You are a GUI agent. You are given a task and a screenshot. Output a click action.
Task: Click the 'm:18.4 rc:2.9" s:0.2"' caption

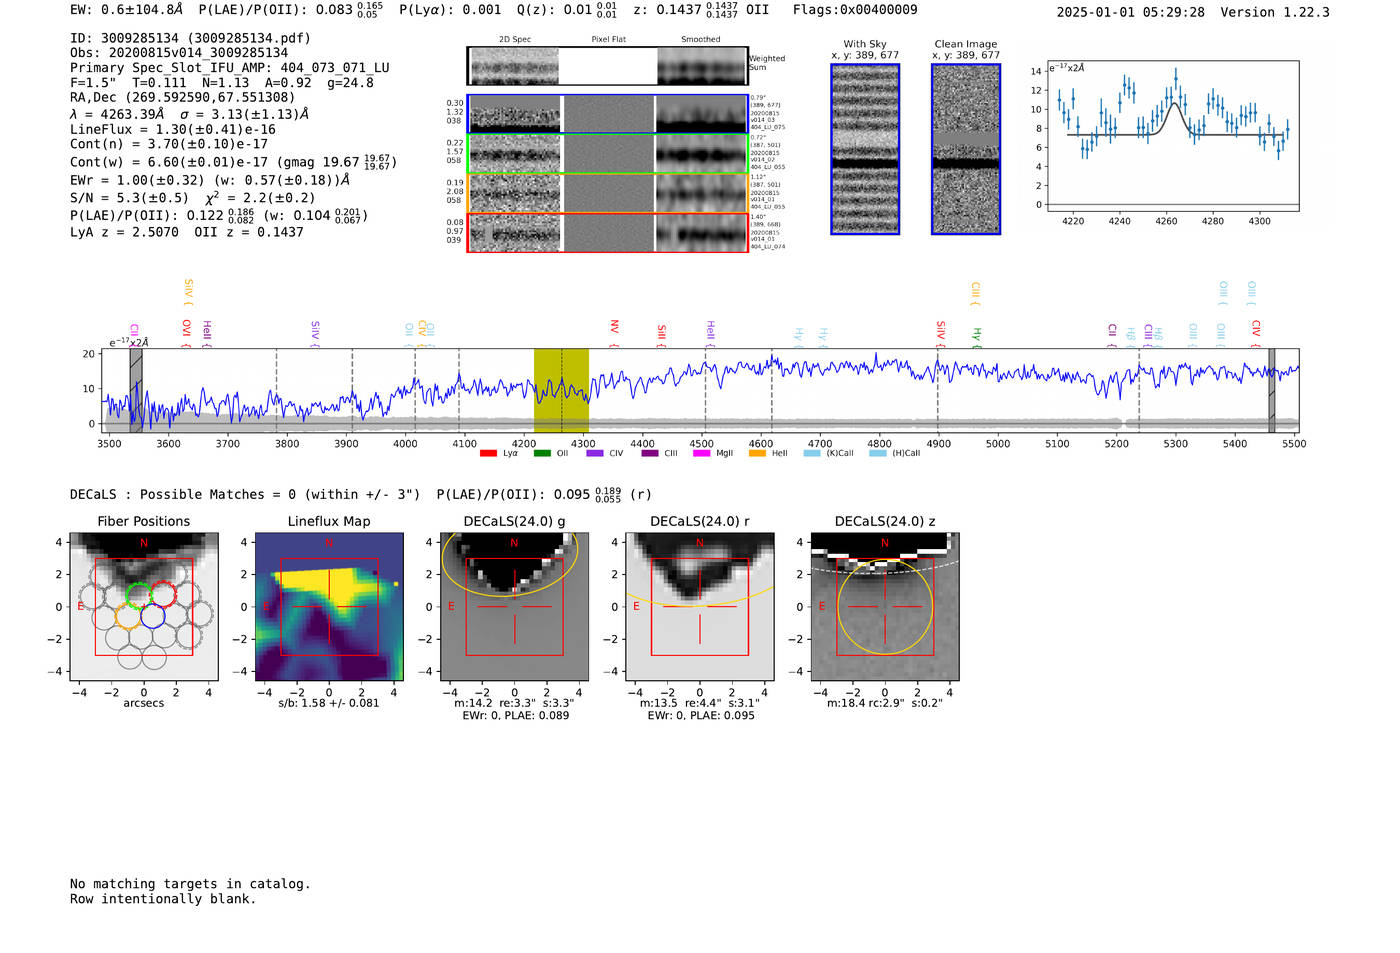click(x=885, y=703)
